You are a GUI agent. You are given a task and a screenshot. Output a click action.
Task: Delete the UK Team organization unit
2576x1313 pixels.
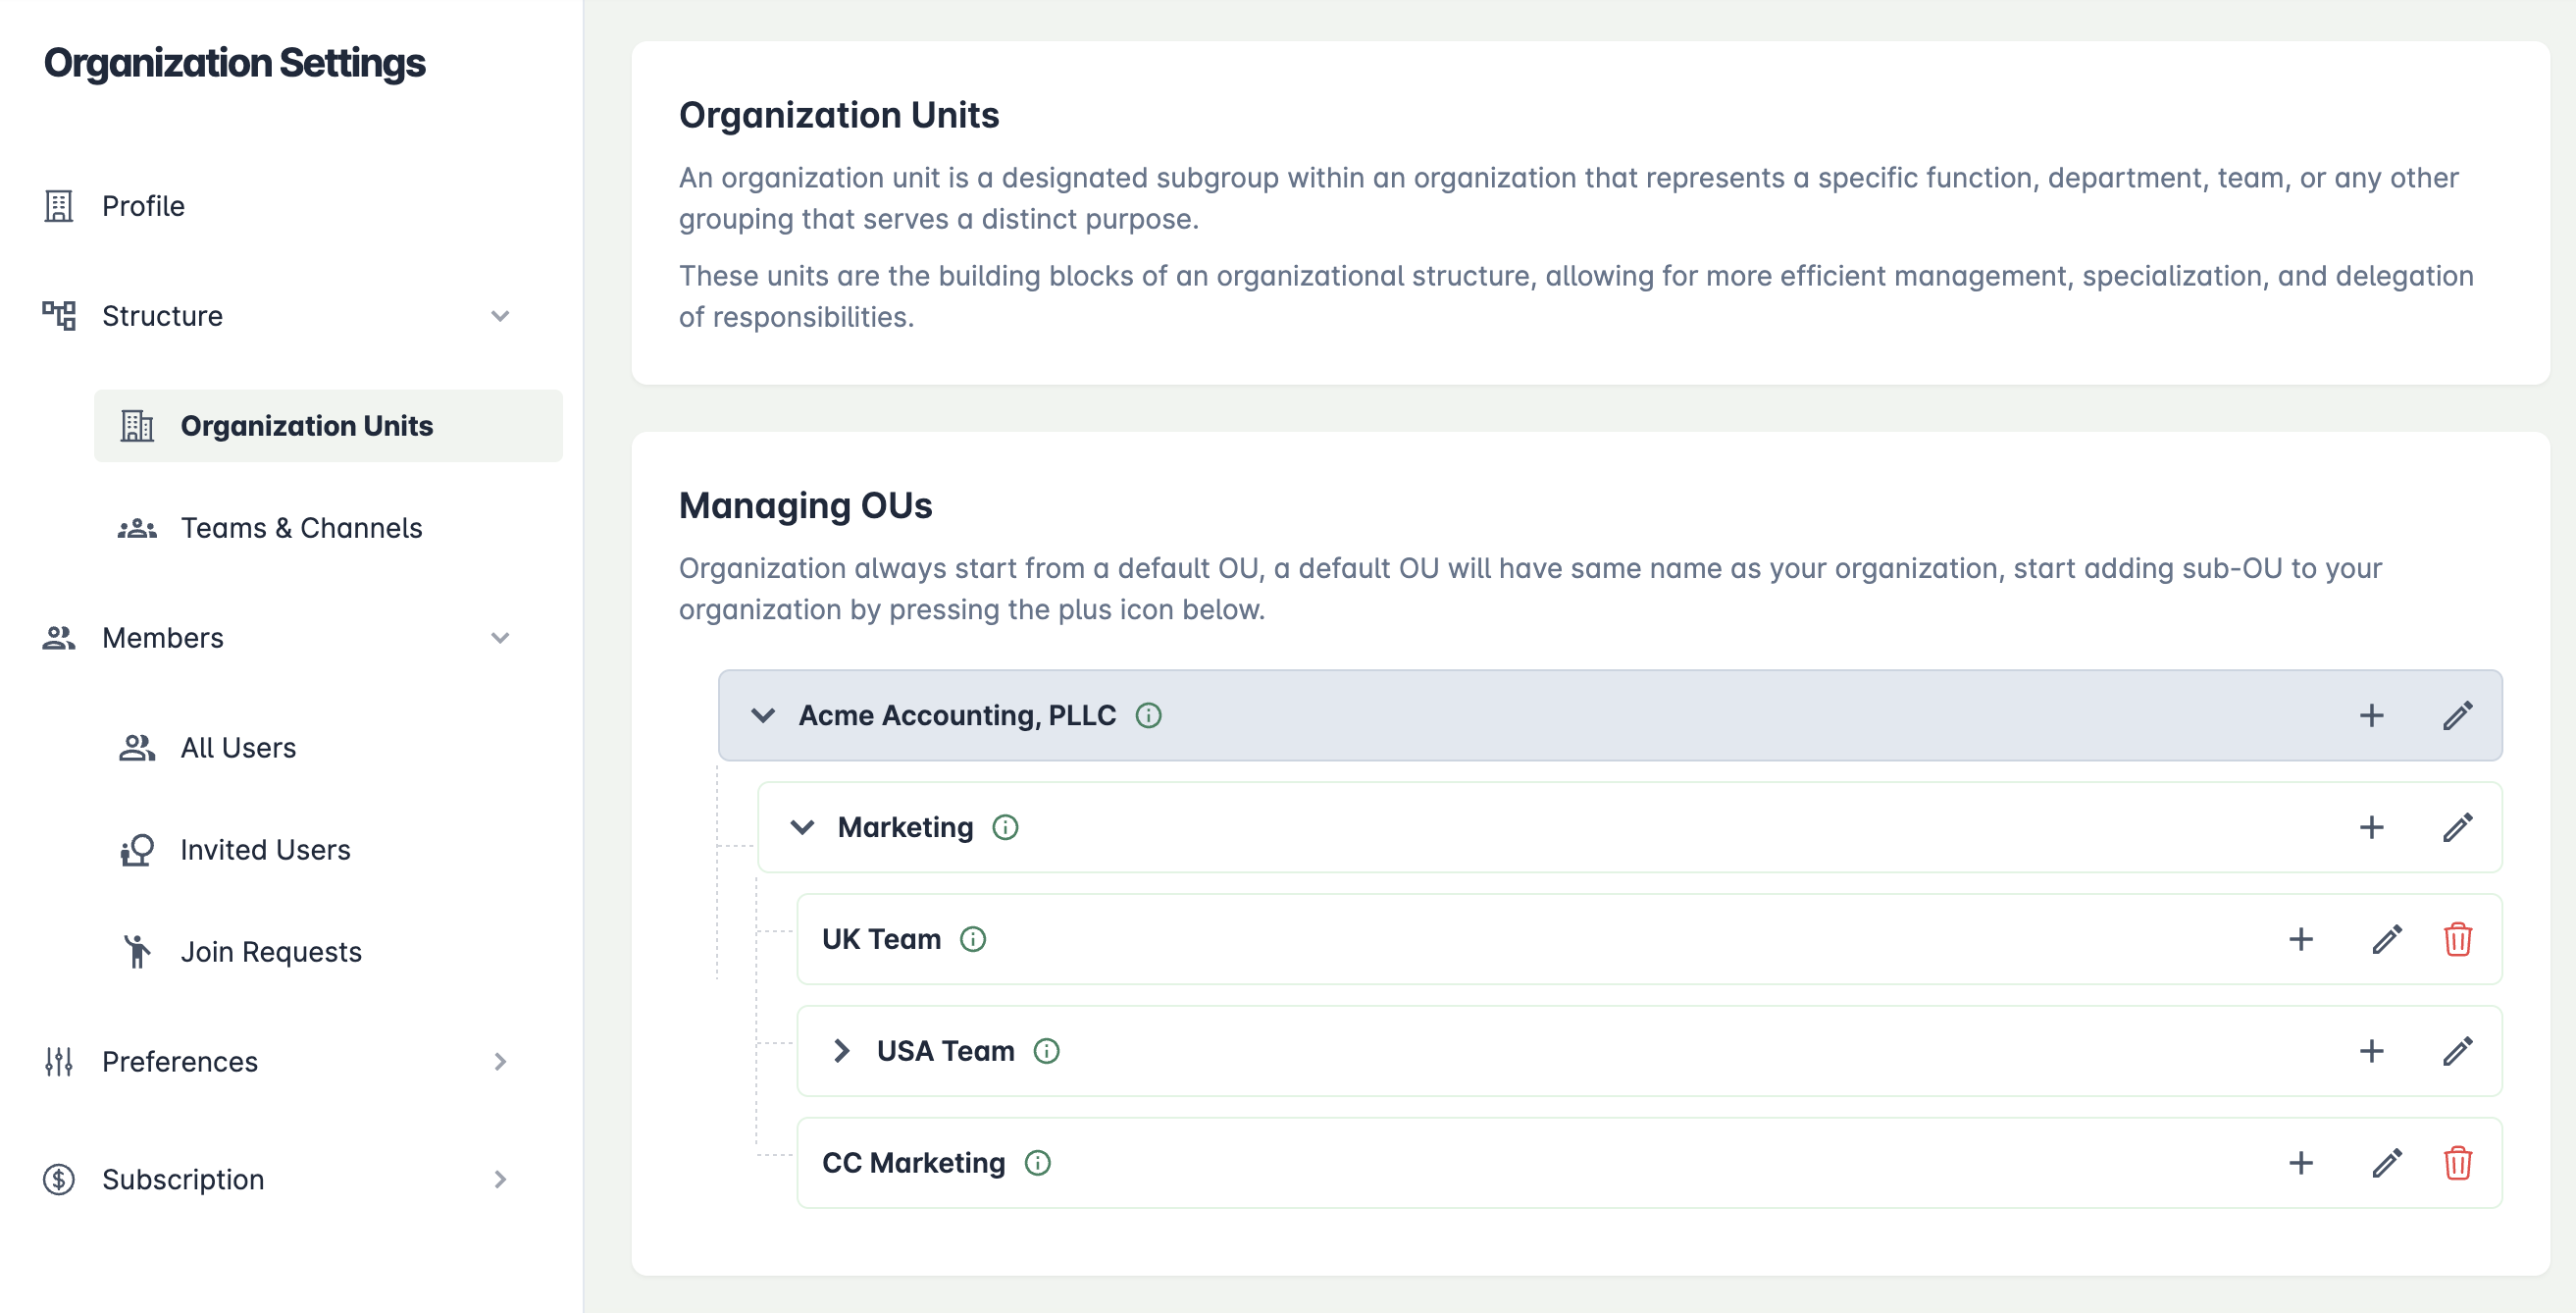click(2457, 939)
